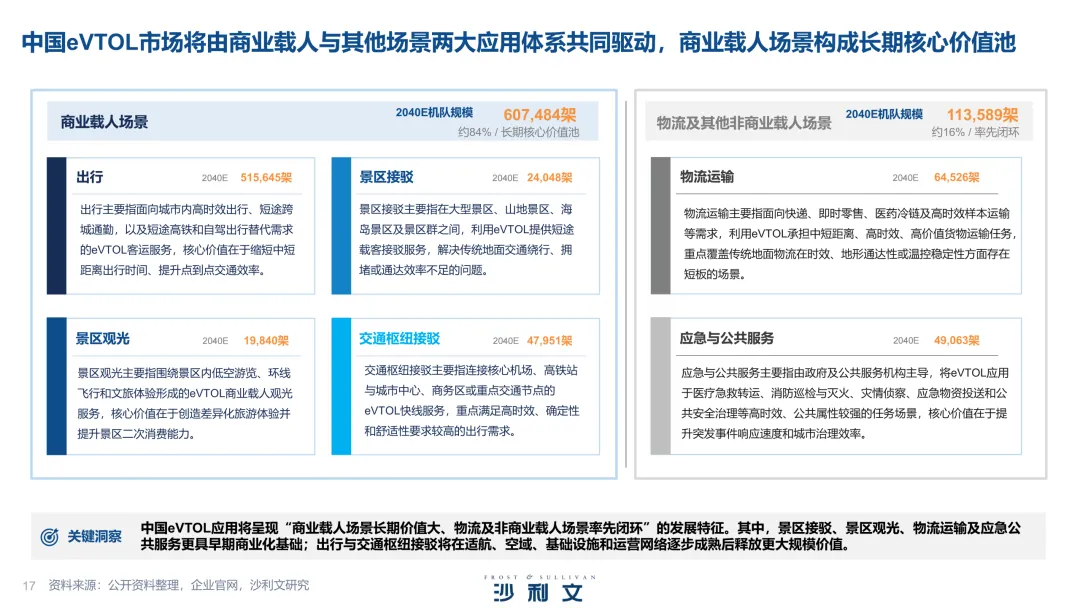The height and width of the screenshot is (608, 1080).
Task: Click the fleet figure 607,484架
Action: click(539, 114)
